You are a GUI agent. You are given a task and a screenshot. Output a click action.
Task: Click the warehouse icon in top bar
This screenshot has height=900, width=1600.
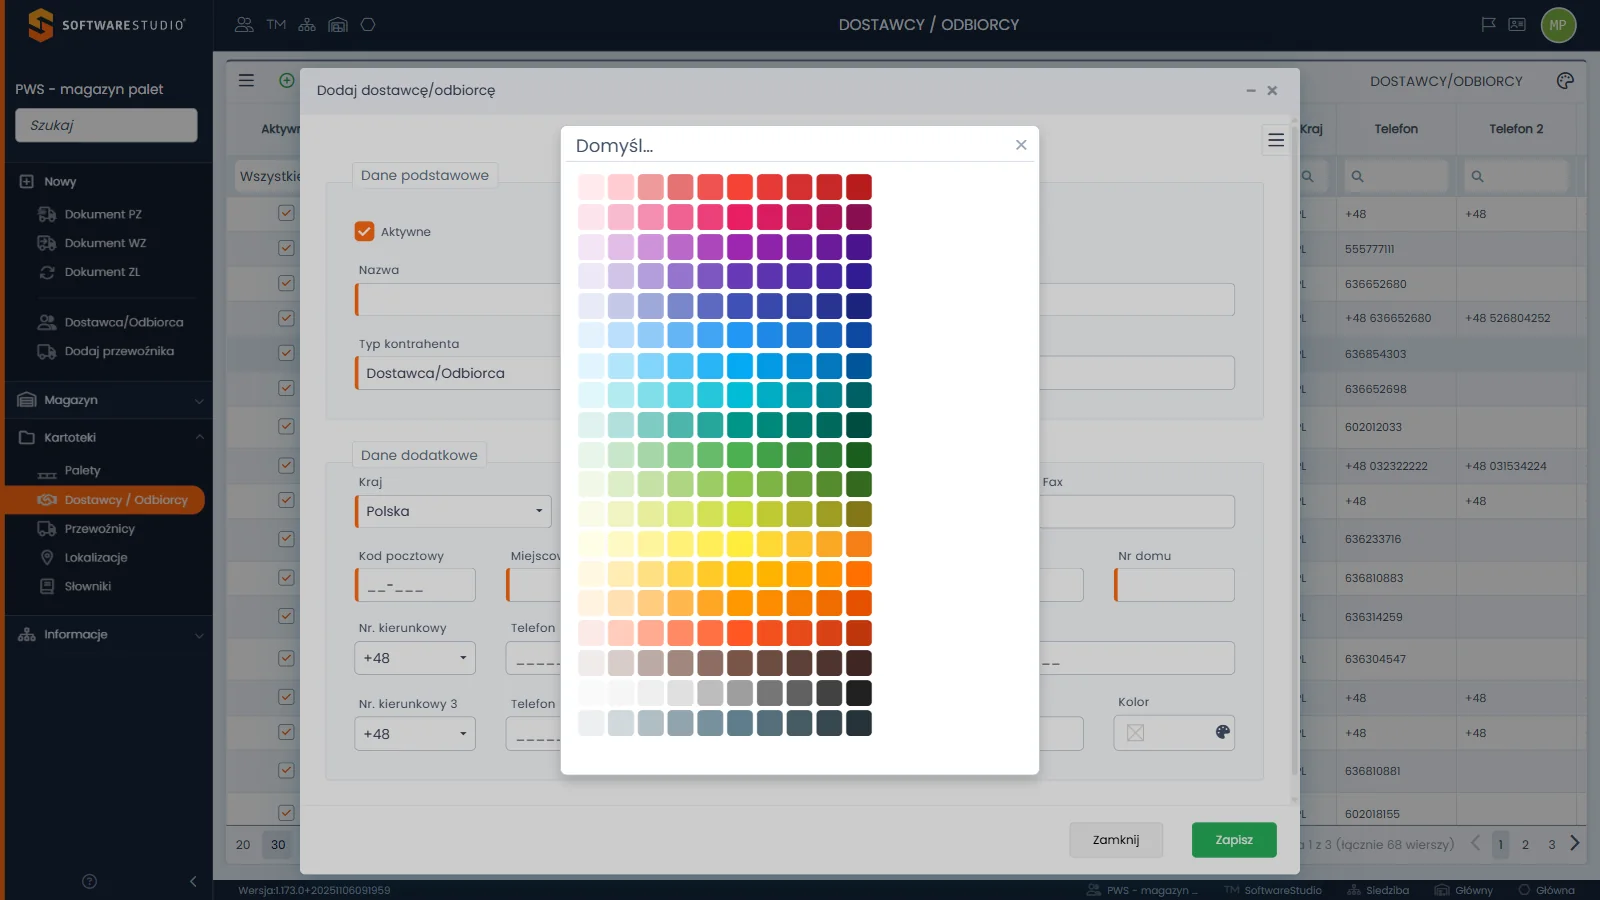(338, 25)
